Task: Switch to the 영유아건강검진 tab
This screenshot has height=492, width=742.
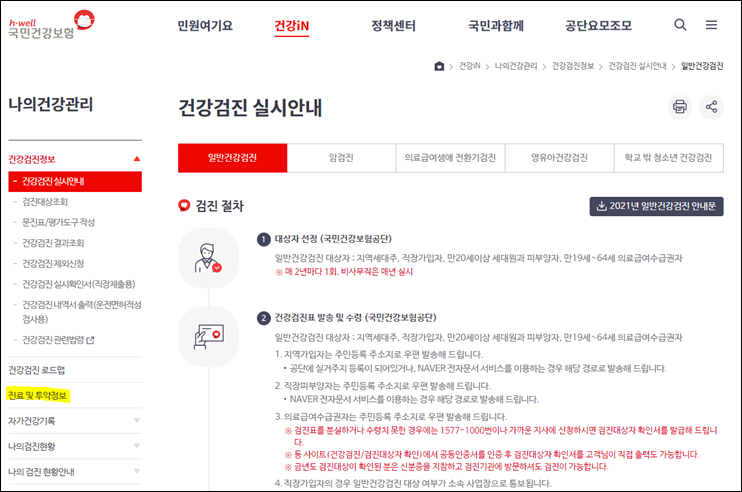Action: (x=559, y=158)
